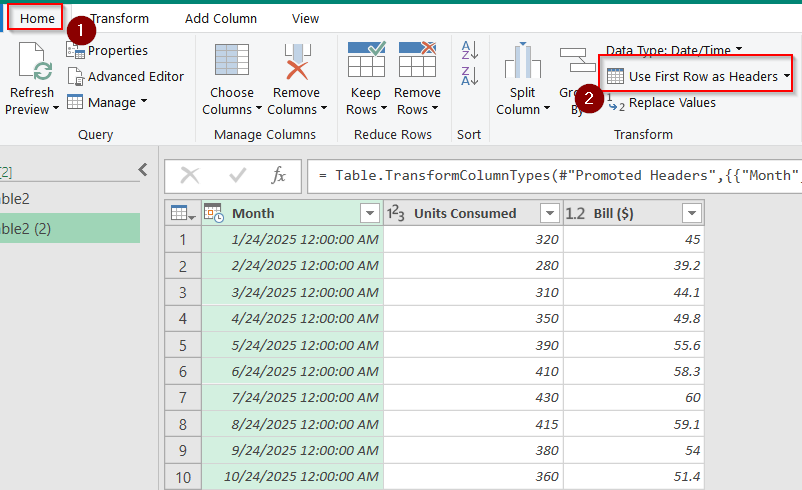
Task: Select the first Table2 query
Action: tap(70, 198)
